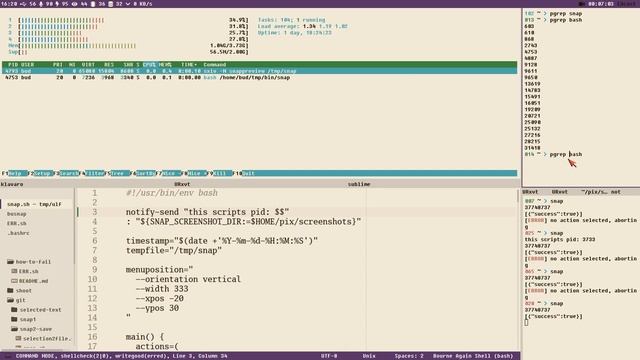Collapse the snap2-save folder icon
This screenshot has height=360, width=640.
click(x=14, y=329)
